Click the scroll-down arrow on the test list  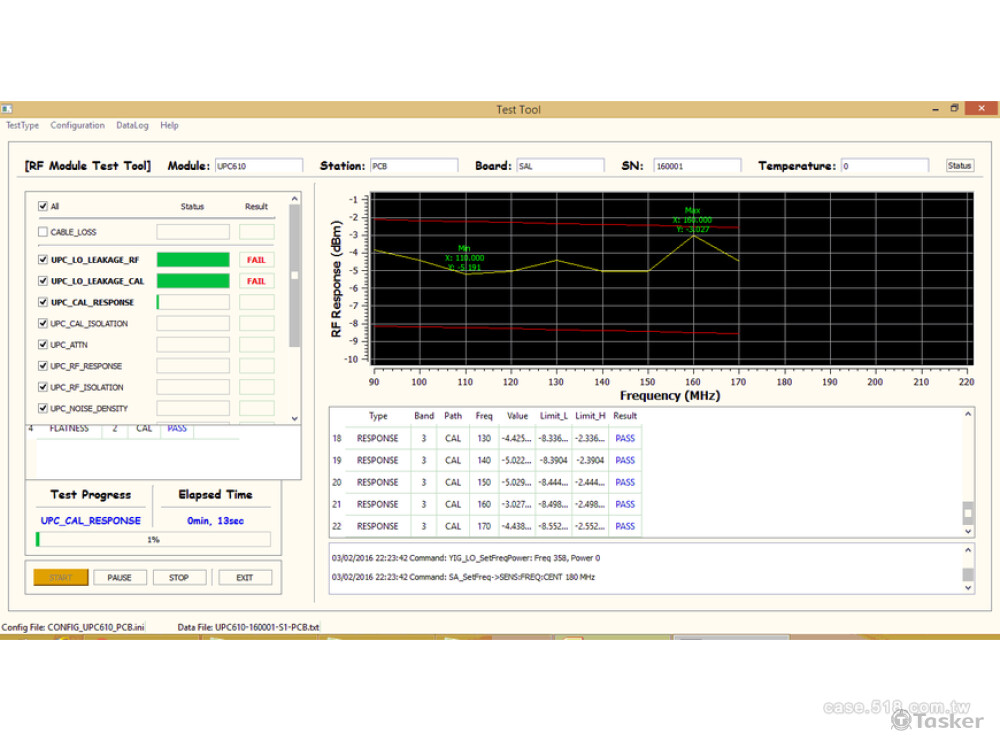click(294, 417)
